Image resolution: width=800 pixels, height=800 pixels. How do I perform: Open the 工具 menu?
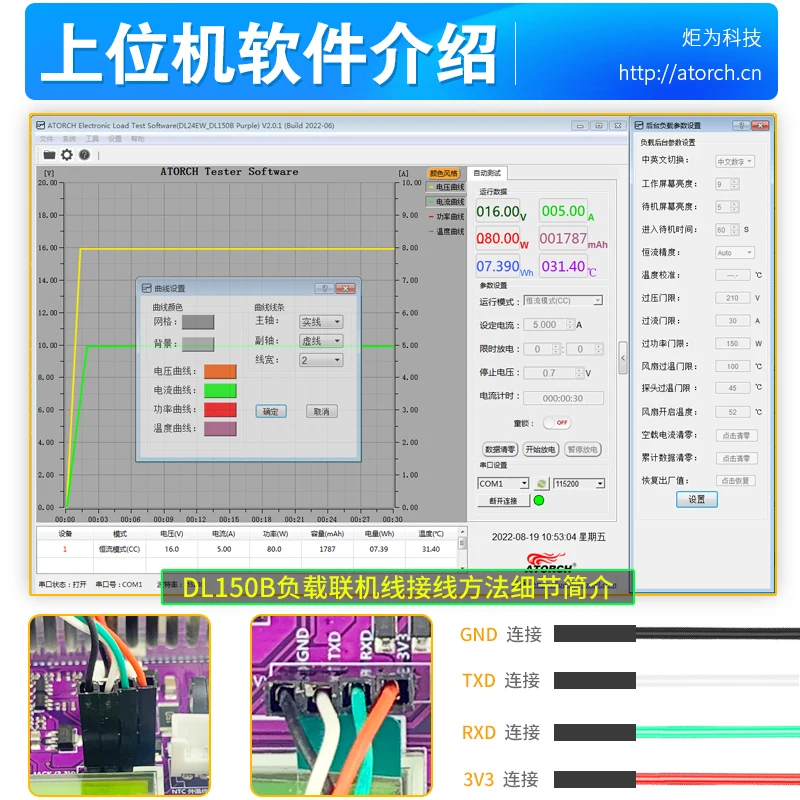tap(91, 140)
